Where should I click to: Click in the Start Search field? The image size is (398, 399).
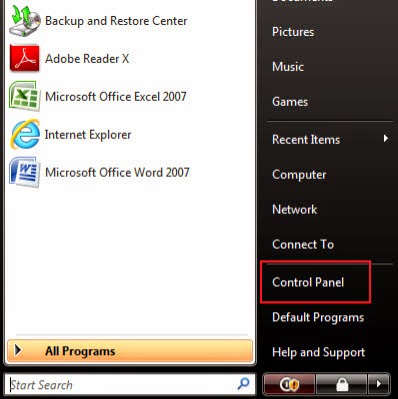pos(130,385)
